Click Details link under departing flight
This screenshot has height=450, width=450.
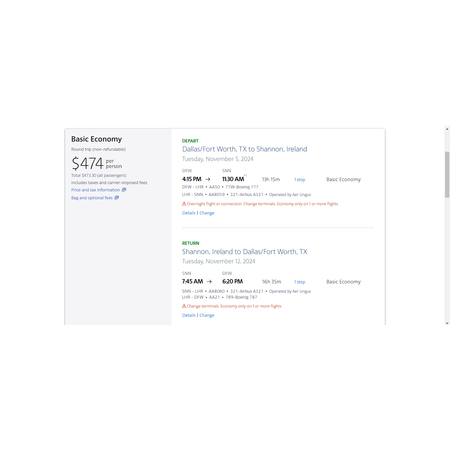pos(189,213)
